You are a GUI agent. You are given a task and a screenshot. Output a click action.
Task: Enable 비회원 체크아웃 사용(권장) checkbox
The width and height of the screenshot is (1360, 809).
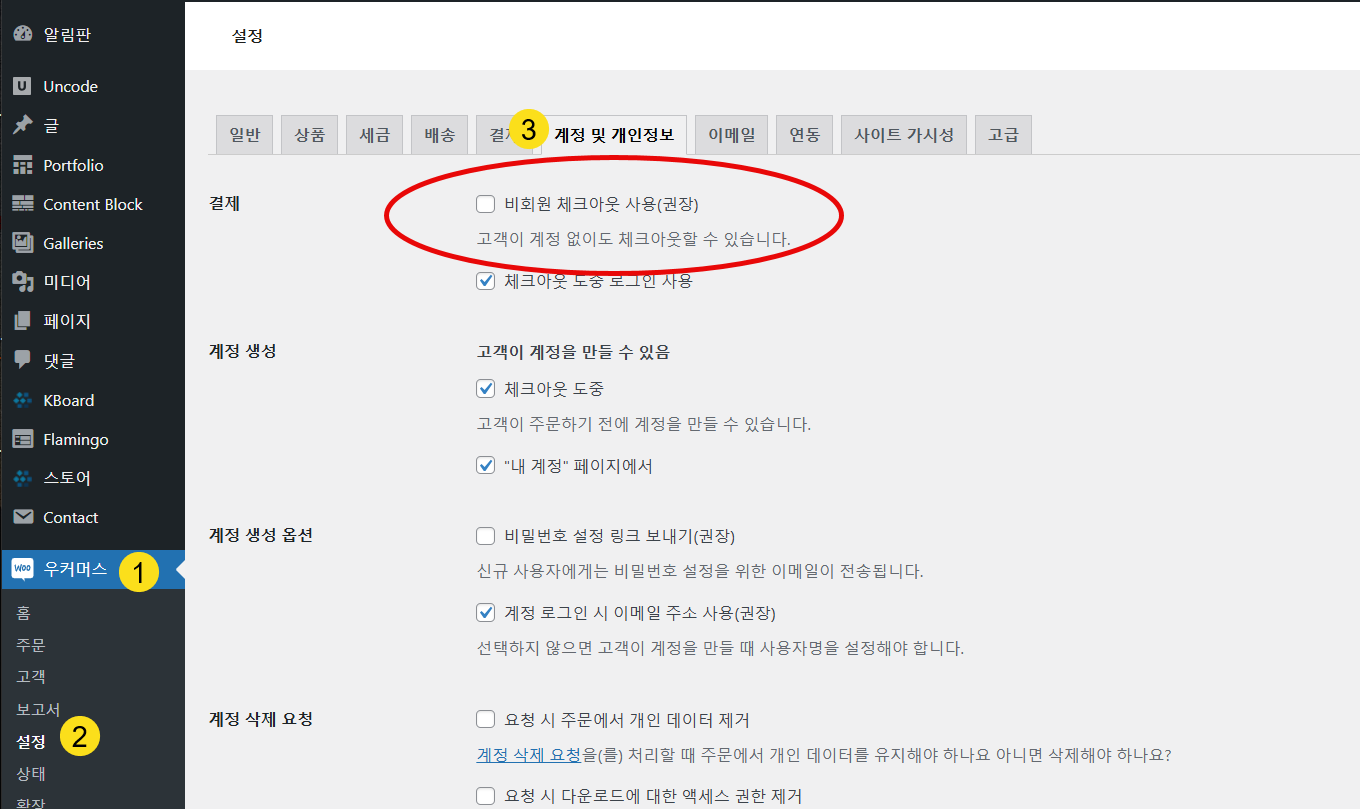click(x=485, y=203)
